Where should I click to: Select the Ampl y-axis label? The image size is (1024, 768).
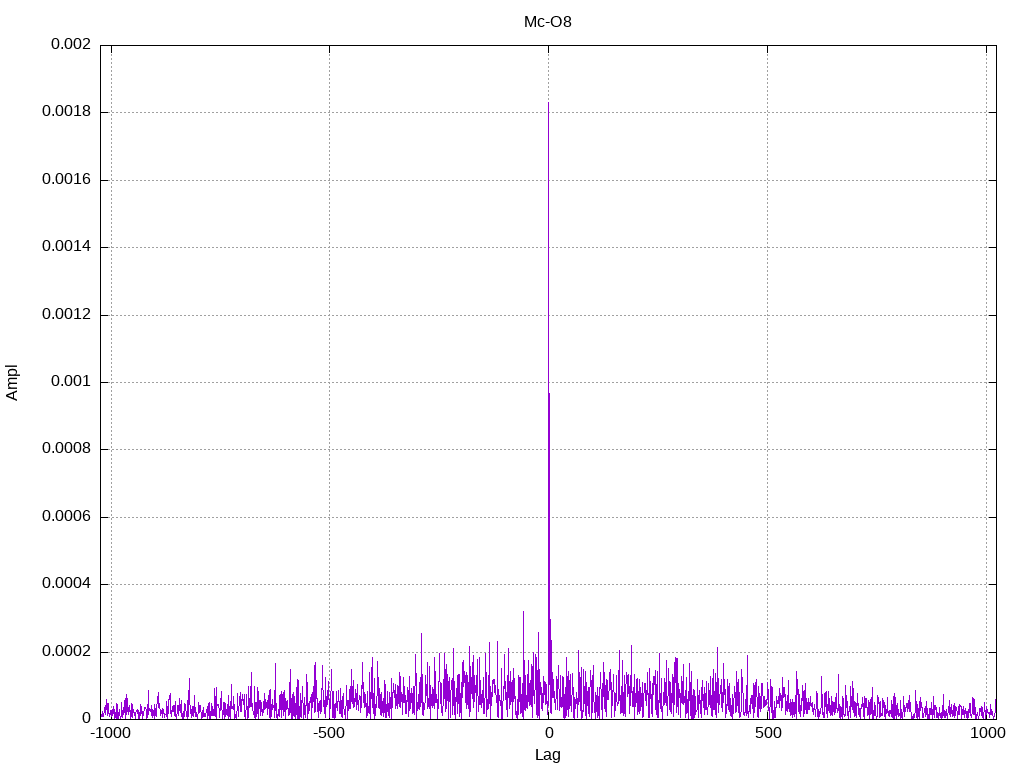point(12,382)
